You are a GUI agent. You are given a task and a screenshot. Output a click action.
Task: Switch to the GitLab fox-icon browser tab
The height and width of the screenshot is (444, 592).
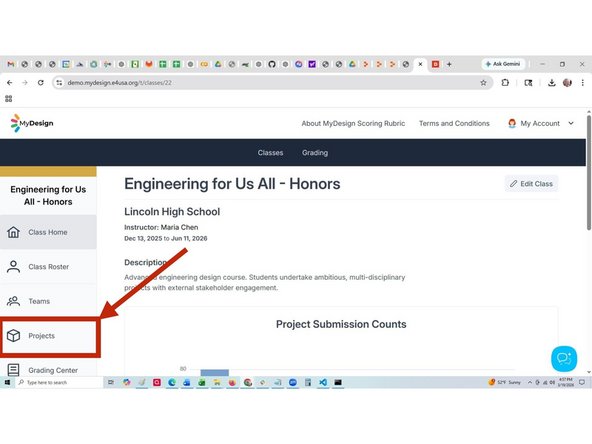tap(149, 64)
